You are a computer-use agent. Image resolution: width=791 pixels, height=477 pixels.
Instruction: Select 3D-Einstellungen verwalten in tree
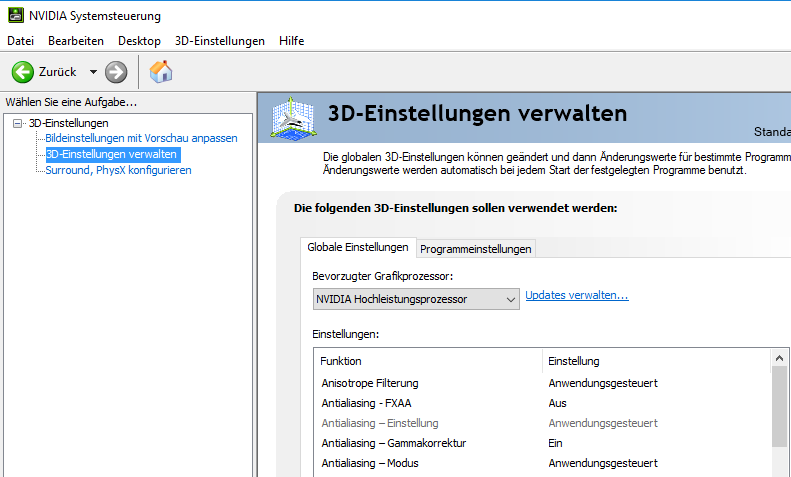tap(111, 154)
